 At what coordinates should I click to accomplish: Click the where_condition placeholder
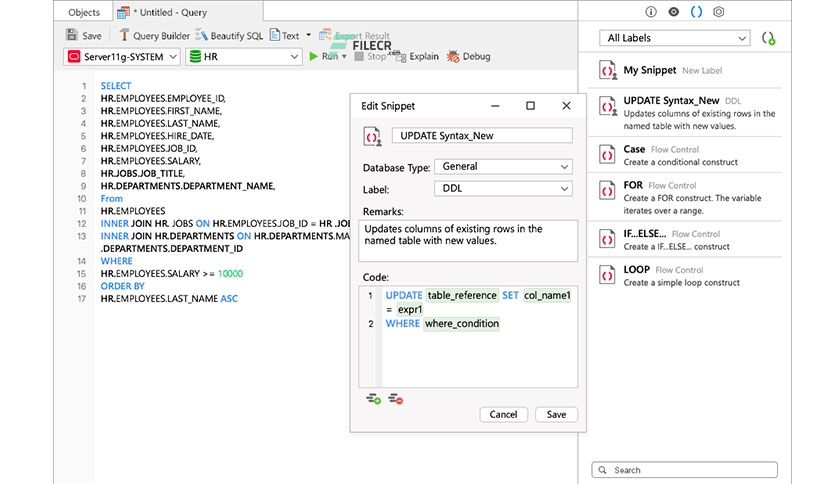pos(462,324)
